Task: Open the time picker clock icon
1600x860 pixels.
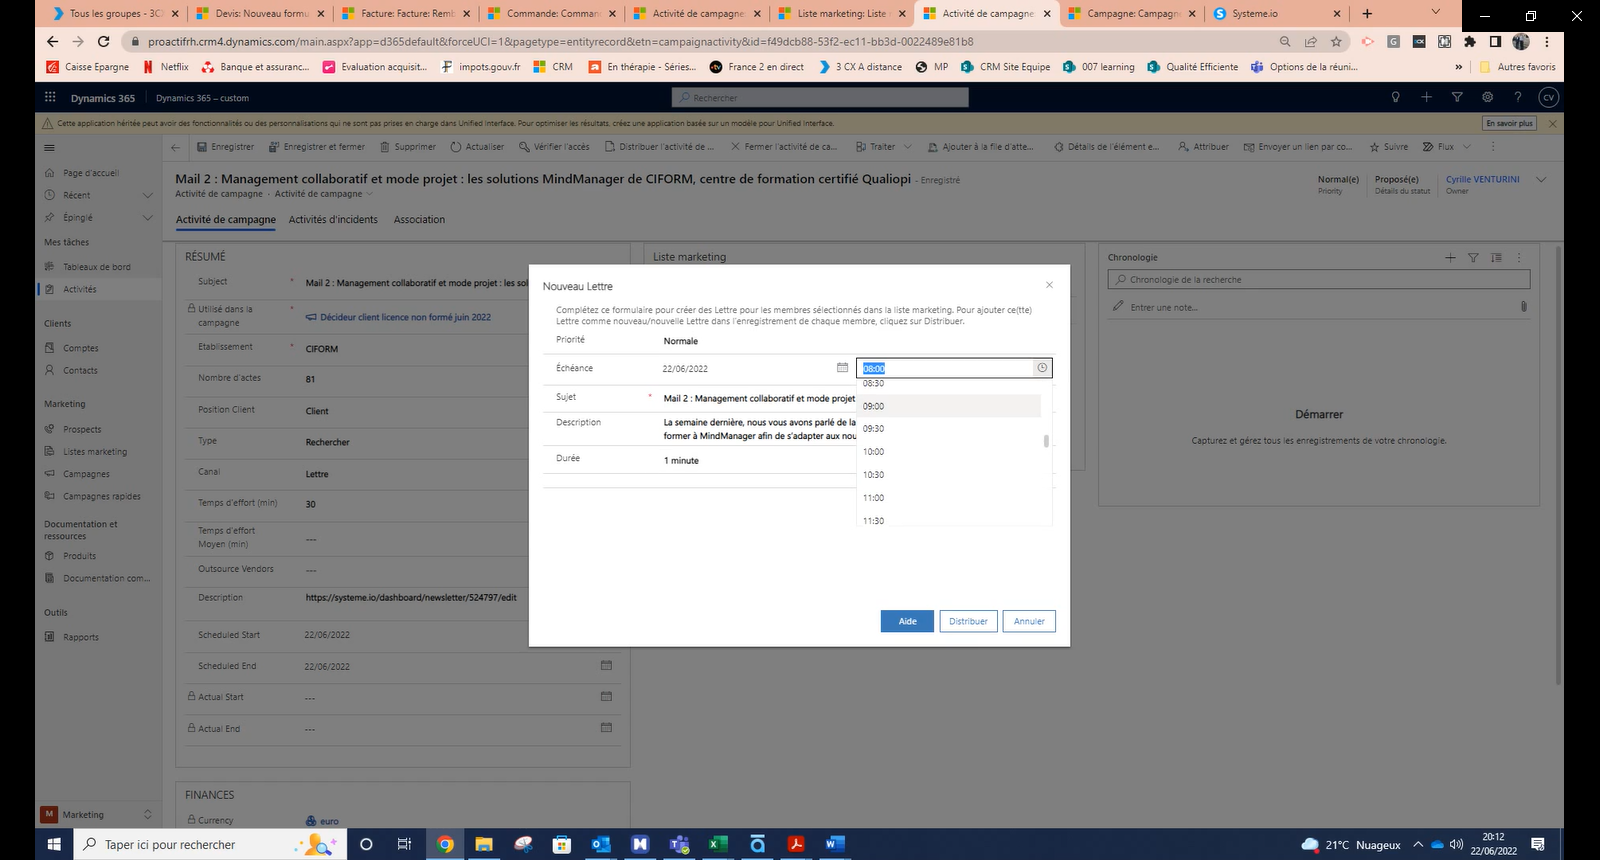Action: (x=1042, y=368)
